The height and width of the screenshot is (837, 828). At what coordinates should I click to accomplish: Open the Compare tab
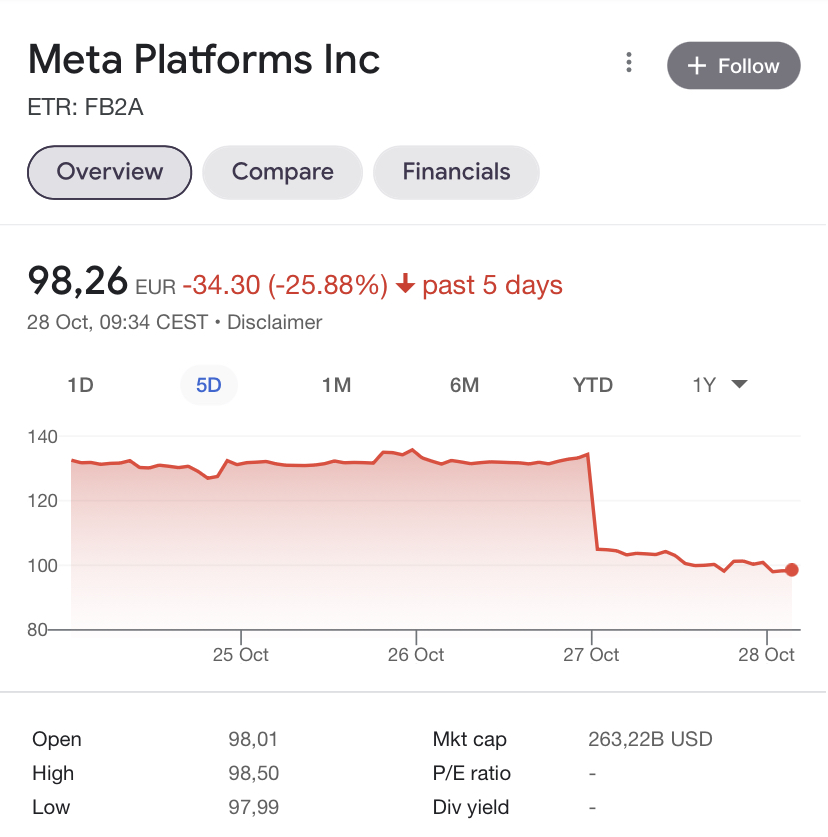coord(282,172)
